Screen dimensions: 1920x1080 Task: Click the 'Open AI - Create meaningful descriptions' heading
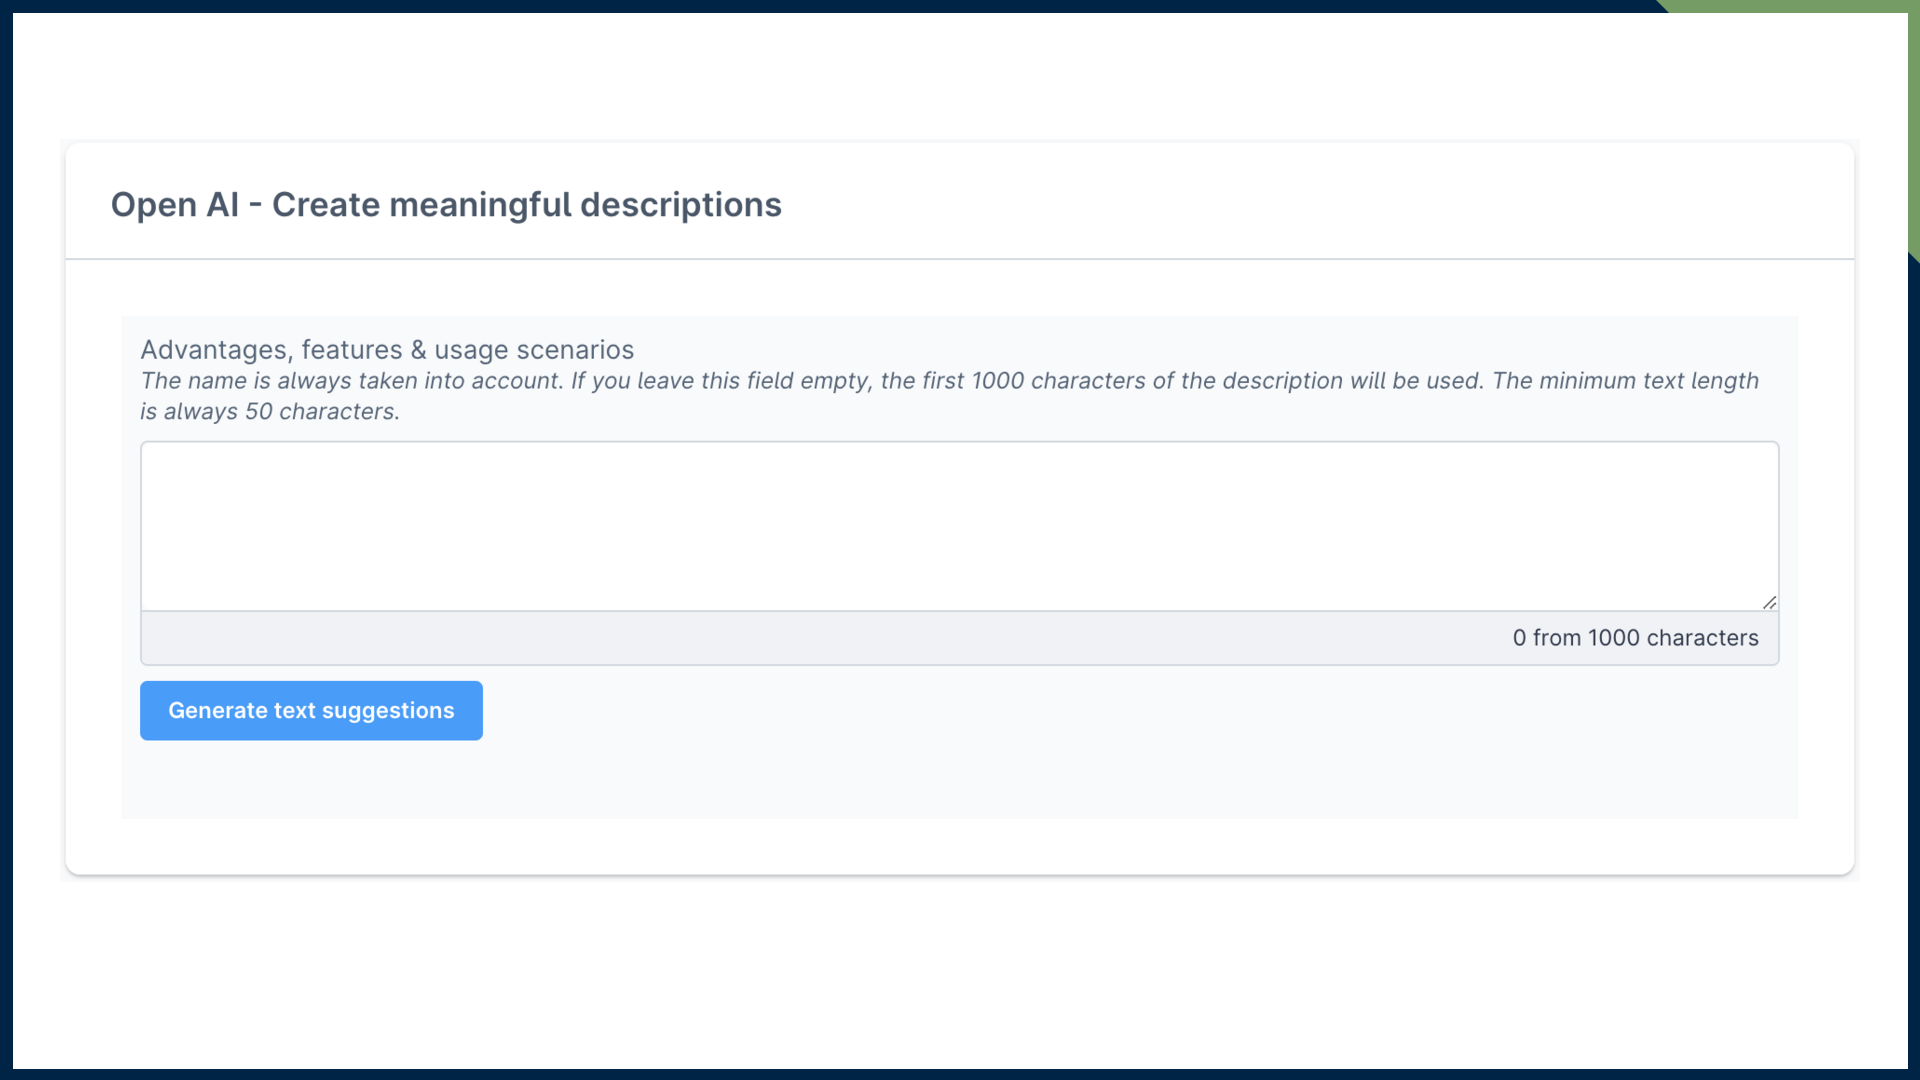coord(446,204)
